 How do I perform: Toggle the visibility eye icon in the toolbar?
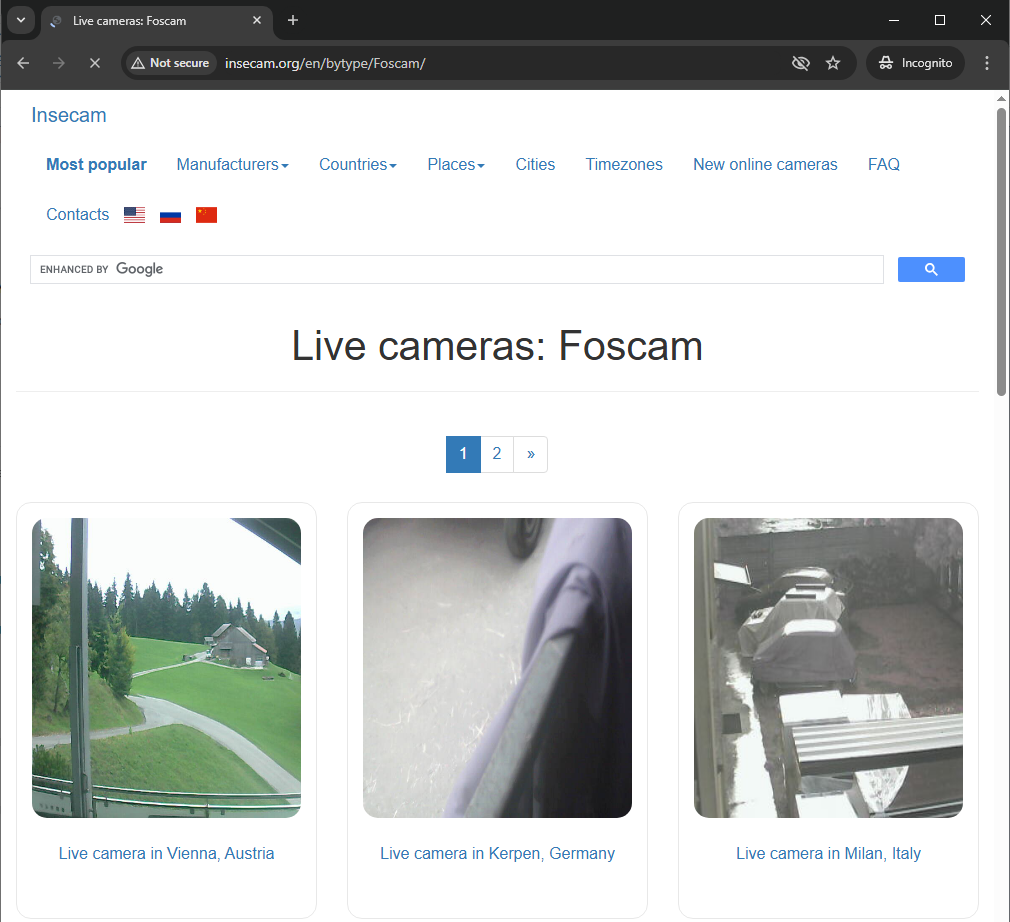pos(800,62)
